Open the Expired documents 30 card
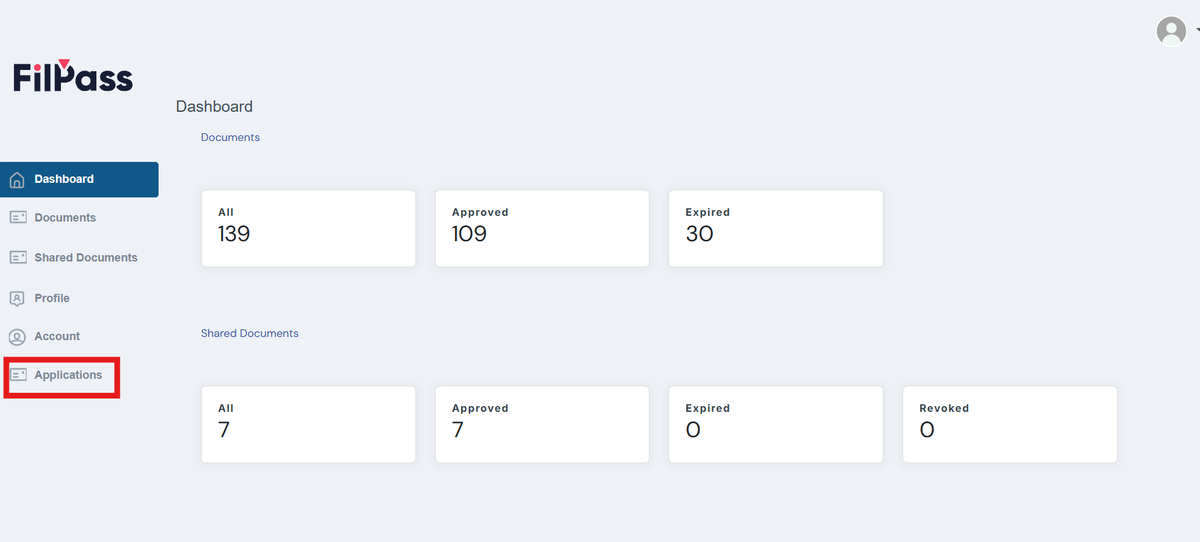The width and height of the screenshot is (1200, 542). pyautogui.click(x=775, y=228)
